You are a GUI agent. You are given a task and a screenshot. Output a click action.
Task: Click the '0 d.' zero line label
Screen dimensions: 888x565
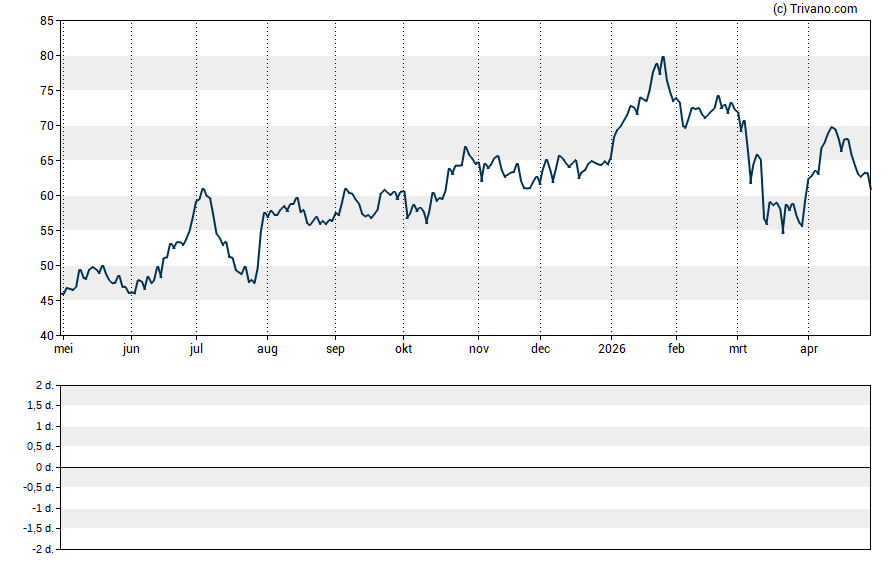[44, 467]
